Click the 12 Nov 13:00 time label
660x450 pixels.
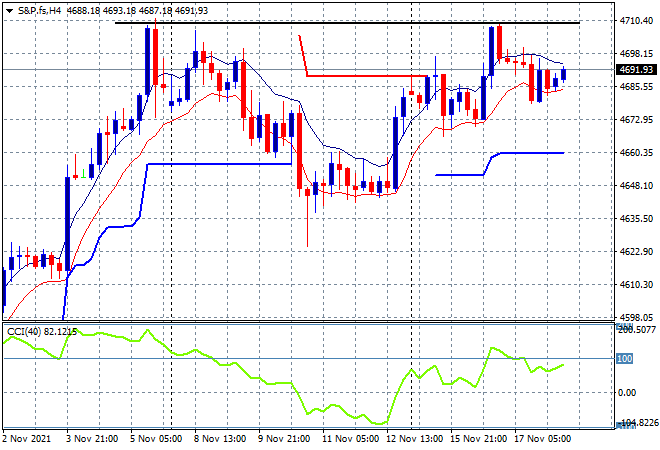pyautogui.click(x=415, y=439)
